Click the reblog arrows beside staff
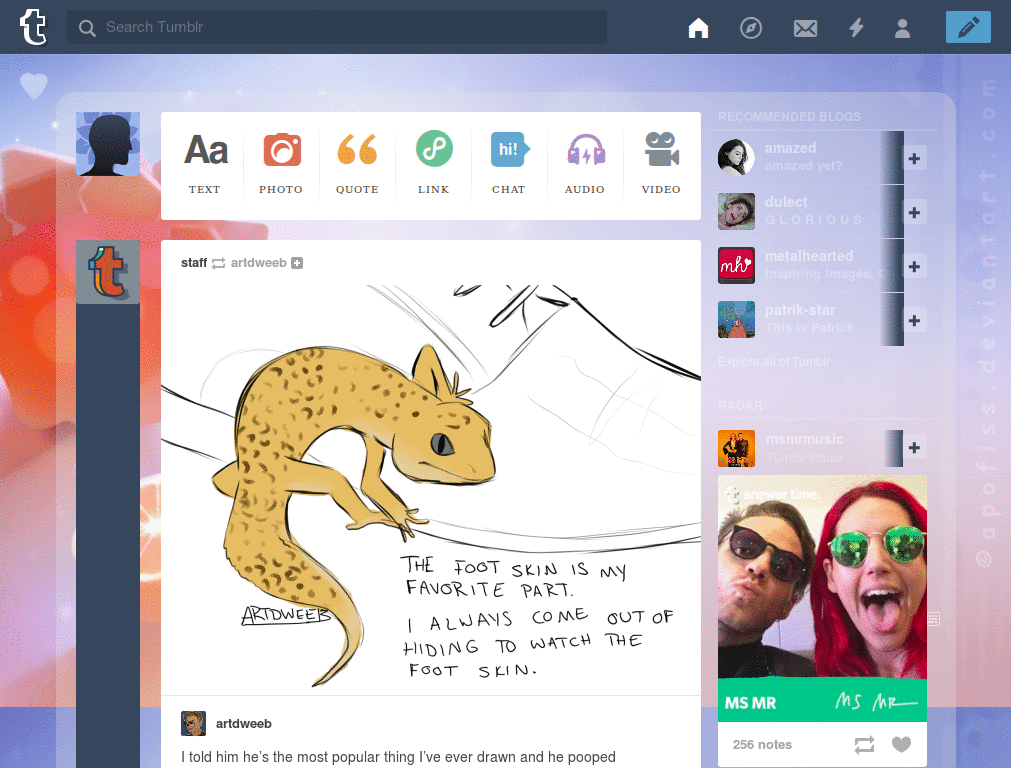This screenshot has width=1024, height=768. (x=219, y=263)
